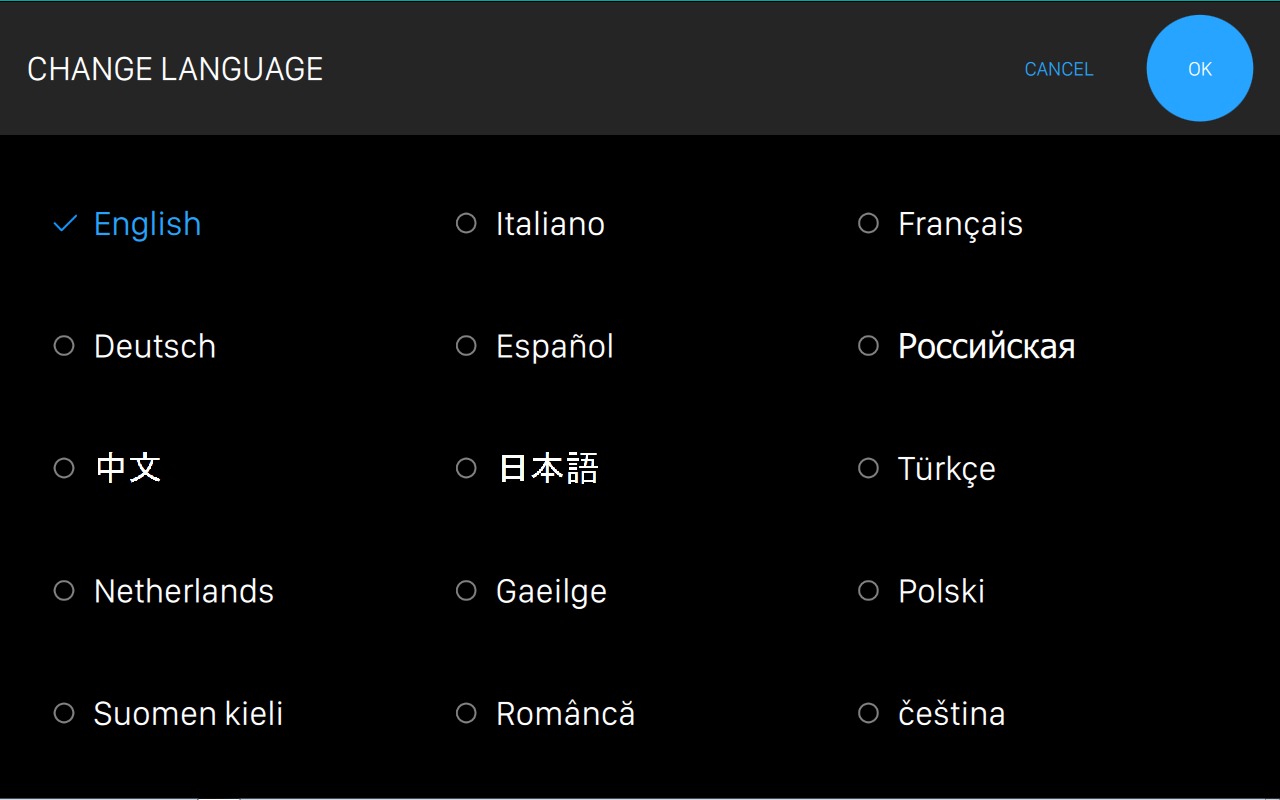The width and height of the screenshot is (1280, 800).
Task: Select the Polski language option
Action: (868, 591)
